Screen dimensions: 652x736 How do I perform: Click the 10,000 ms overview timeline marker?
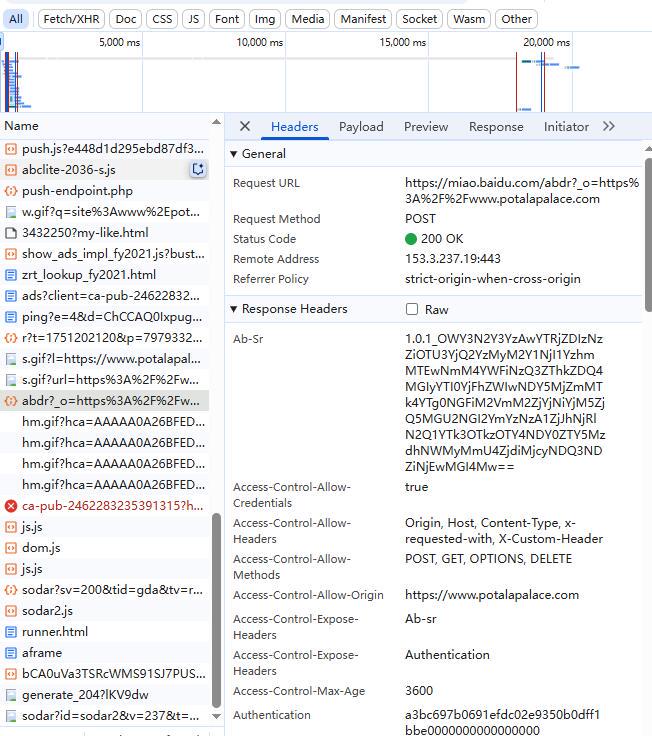click(x=260, y=42)
